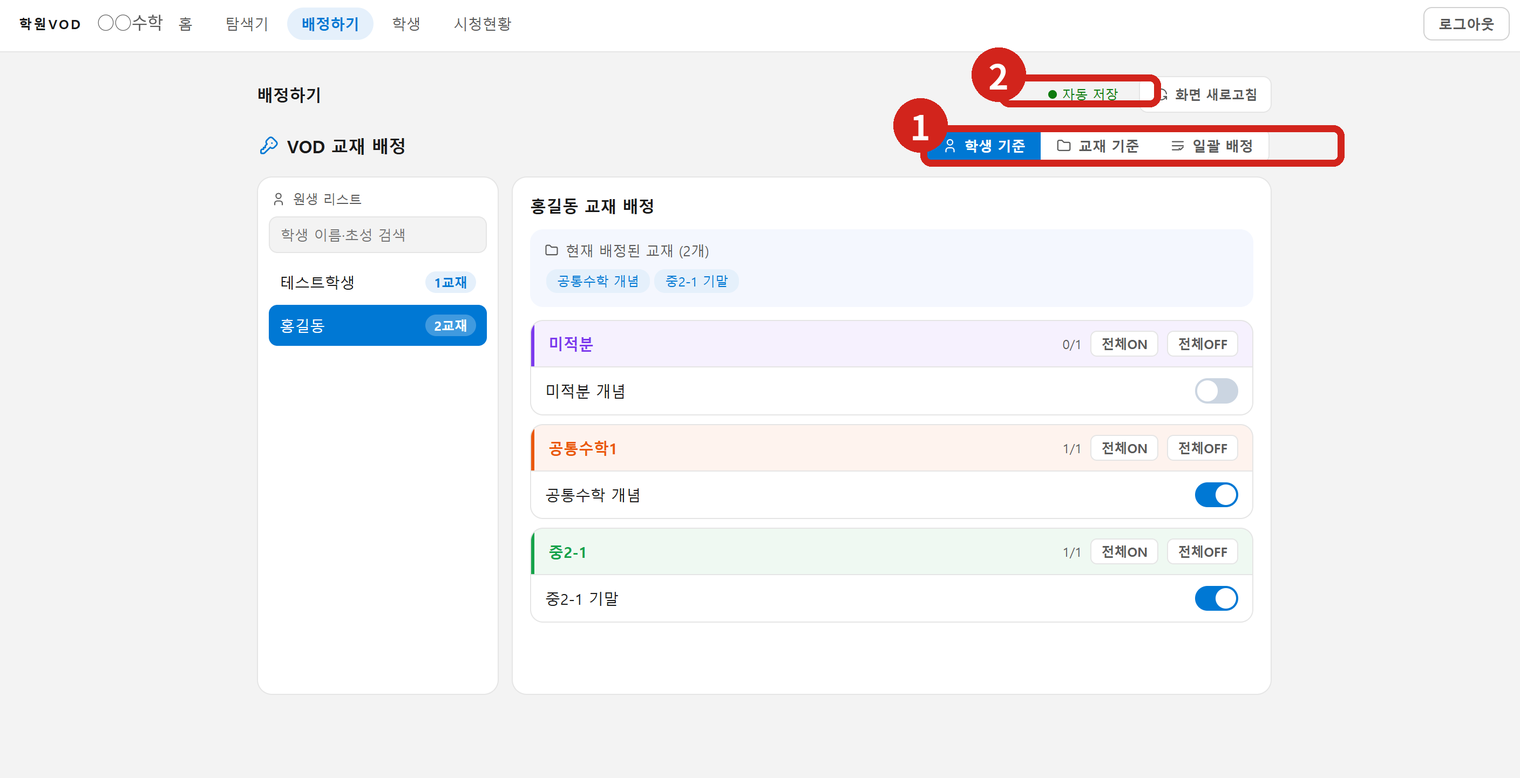The image size is (1520, 778).
Task: Switch to the 교재 기준 tab
Action: (x=1097, y=146)
